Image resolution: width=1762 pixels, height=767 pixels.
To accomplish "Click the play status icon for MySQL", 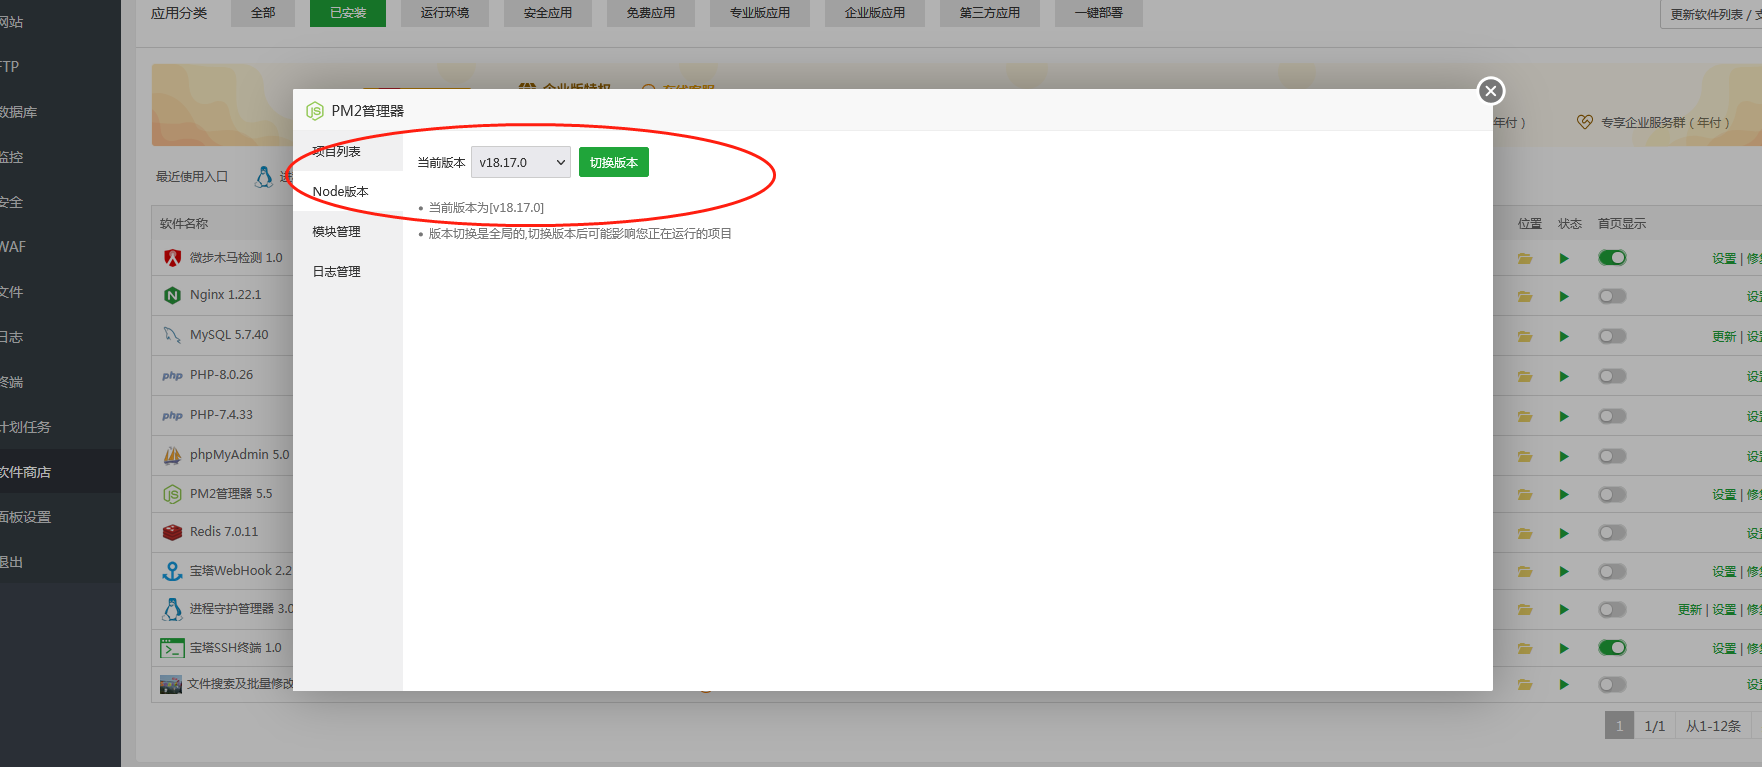I will 1564,337.
